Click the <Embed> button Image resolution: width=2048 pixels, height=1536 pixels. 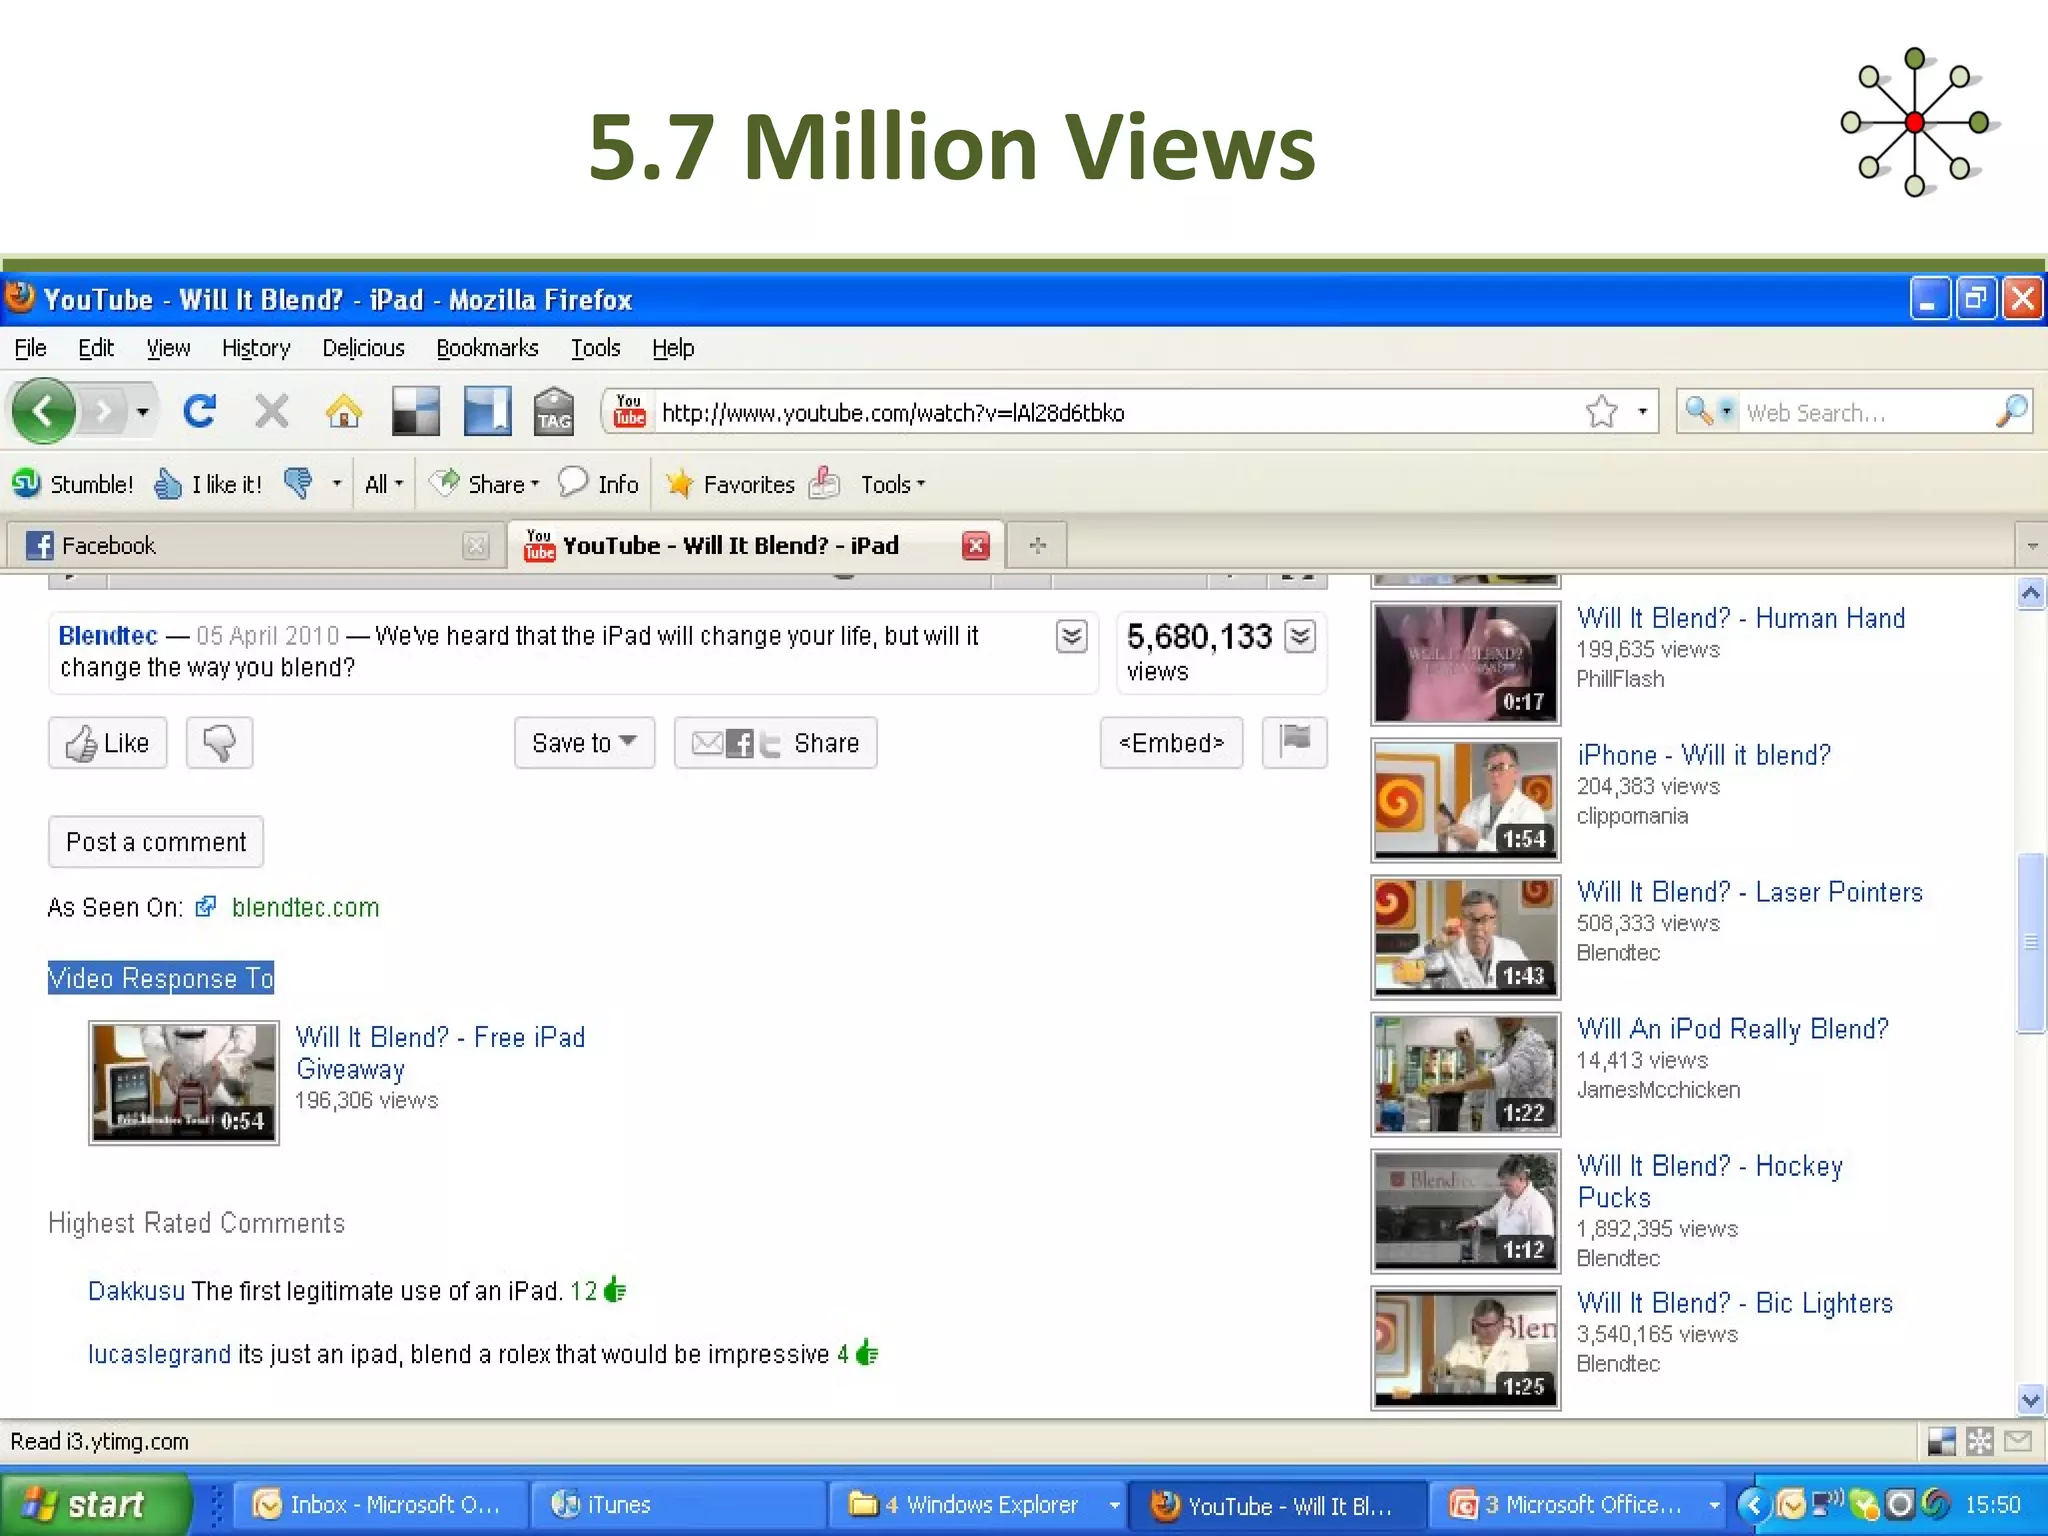(x=1171, y=742)
